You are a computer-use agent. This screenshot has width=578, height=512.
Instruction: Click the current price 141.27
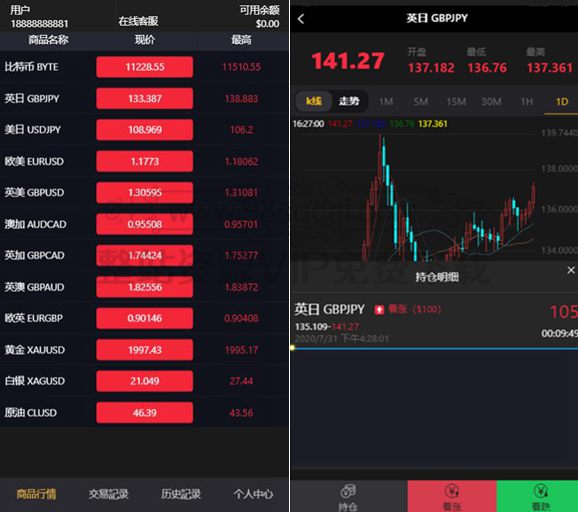tap(348, 61)
